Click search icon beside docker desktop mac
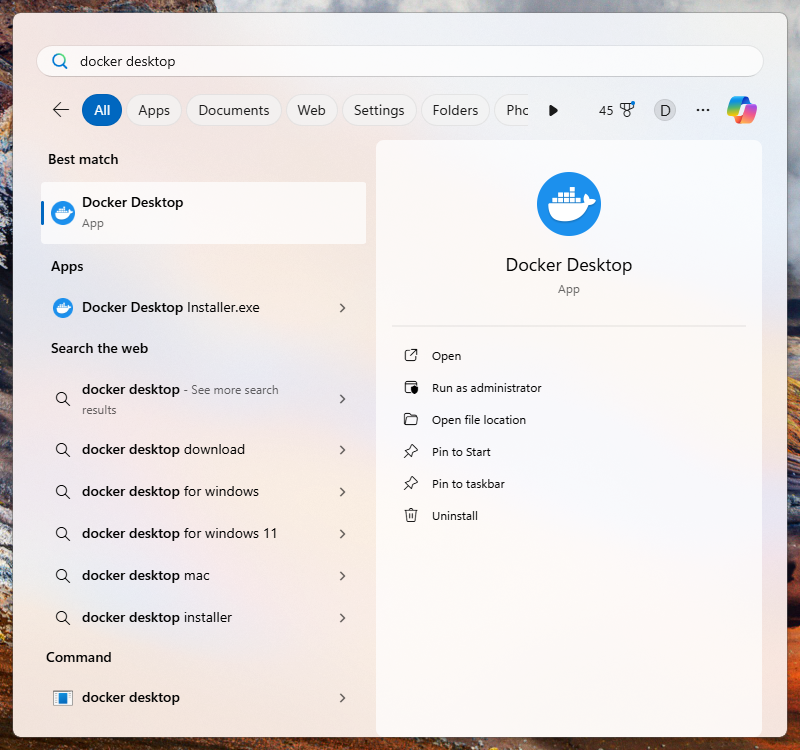This screenshot has width=800, height=750. click(63, 576)
